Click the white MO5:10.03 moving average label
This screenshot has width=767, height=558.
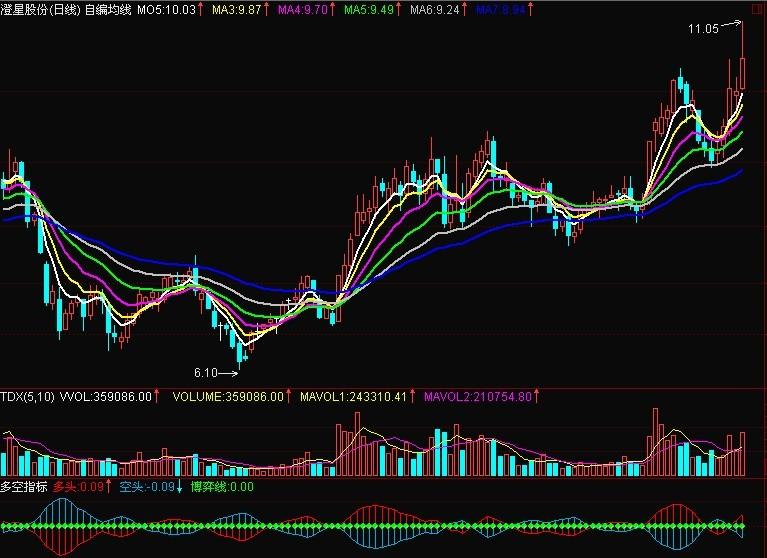(x=166, y=10)
